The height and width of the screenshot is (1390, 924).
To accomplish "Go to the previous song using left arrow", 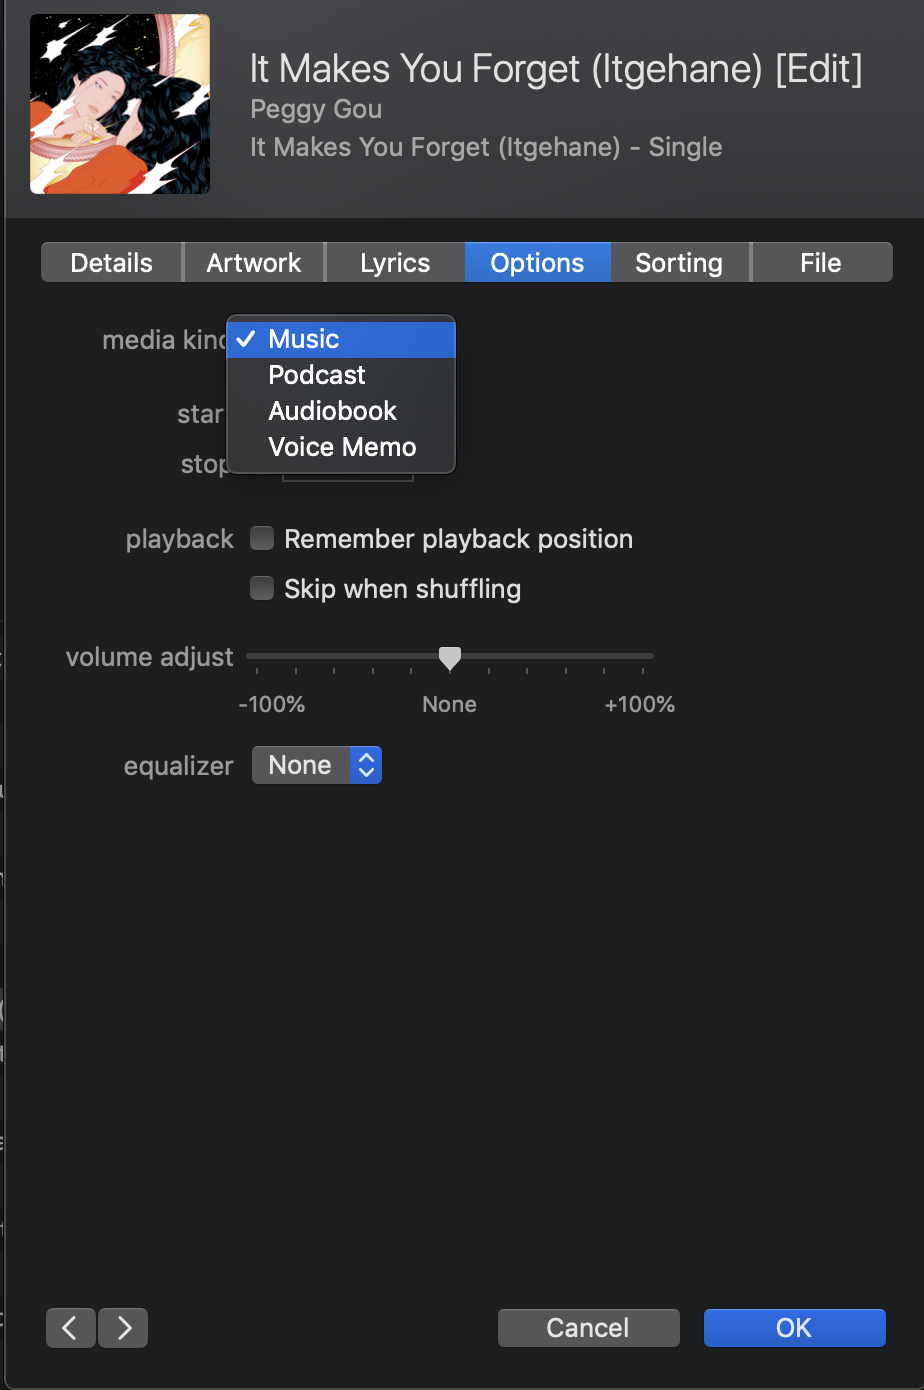I will coord(70,1328).
